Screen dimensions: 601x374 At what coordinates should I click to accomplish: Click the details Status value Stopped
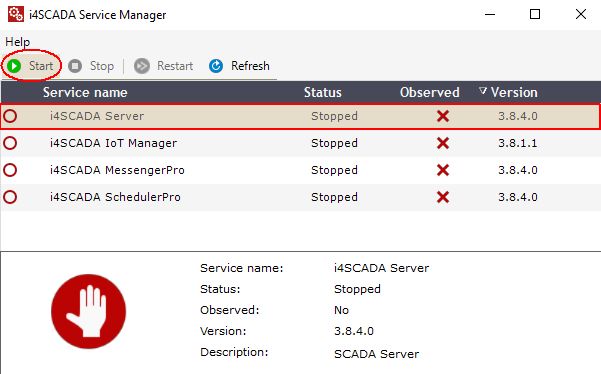(357, 289)
